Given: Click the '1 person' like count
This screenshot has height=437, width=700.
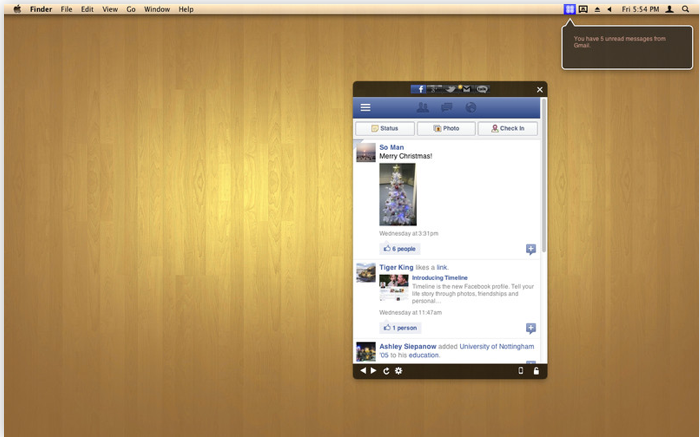Looking at the screenshot, I should (x=400, y=328).
